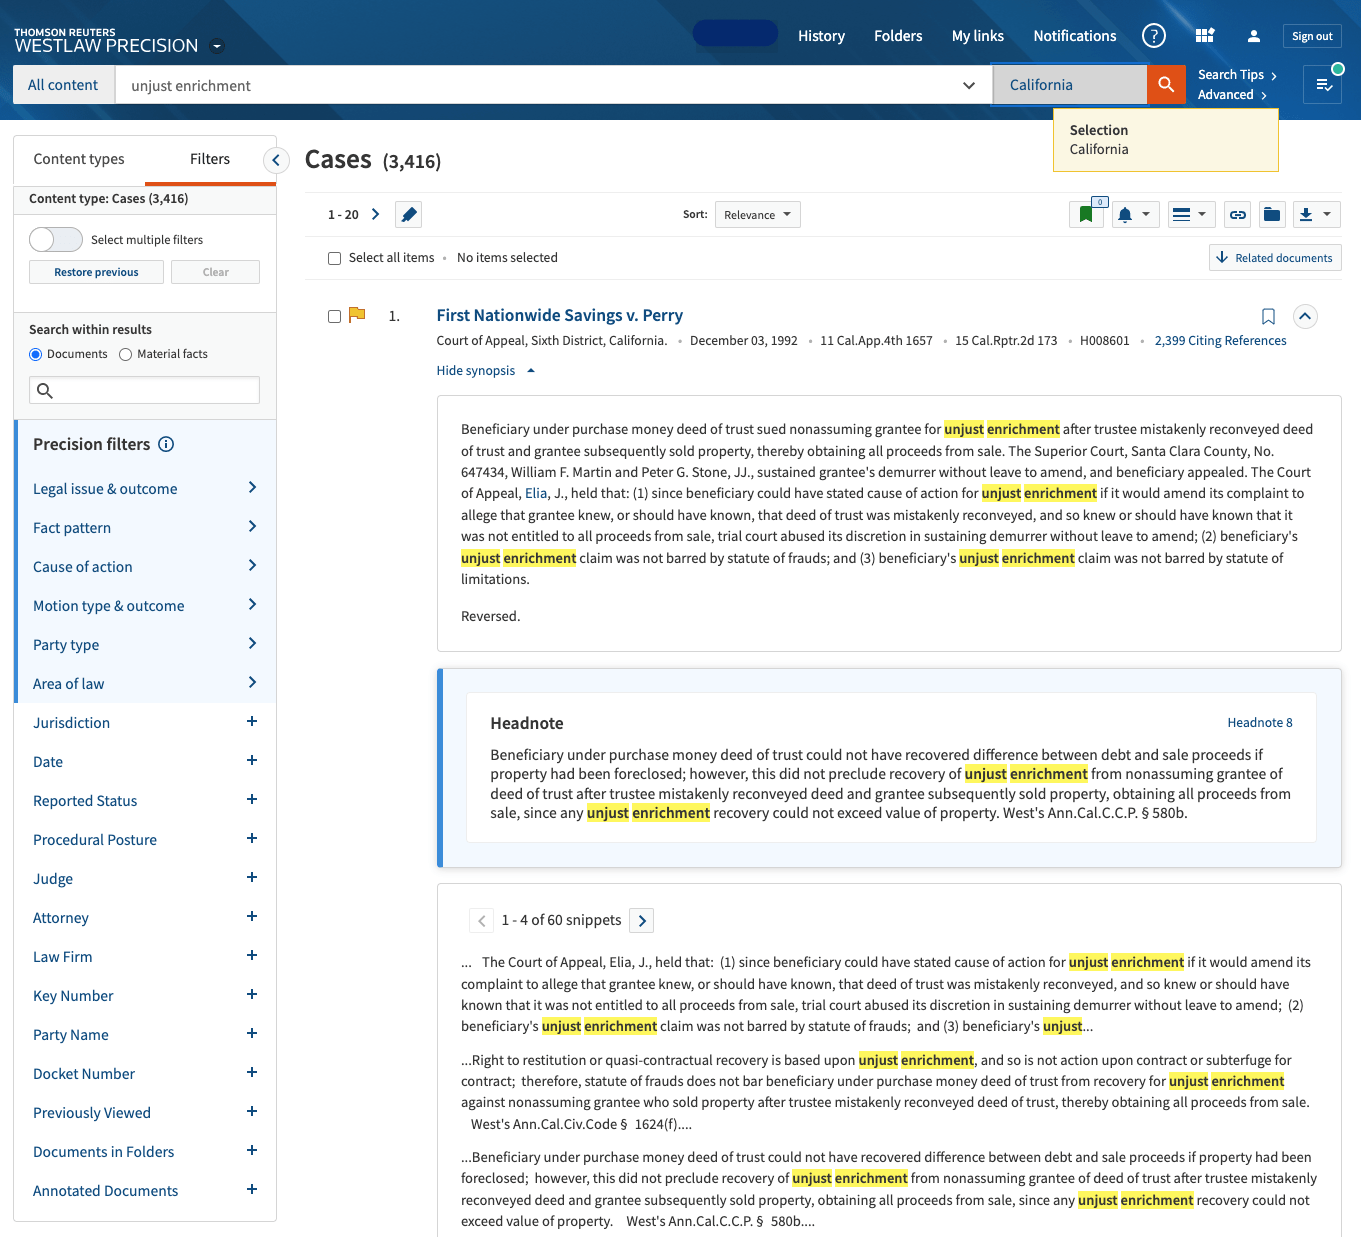The width and height of the screenshot is (1361, 1237).
Task: Bookmark the First Nationwide Savings result
Action: (1268, 317)
